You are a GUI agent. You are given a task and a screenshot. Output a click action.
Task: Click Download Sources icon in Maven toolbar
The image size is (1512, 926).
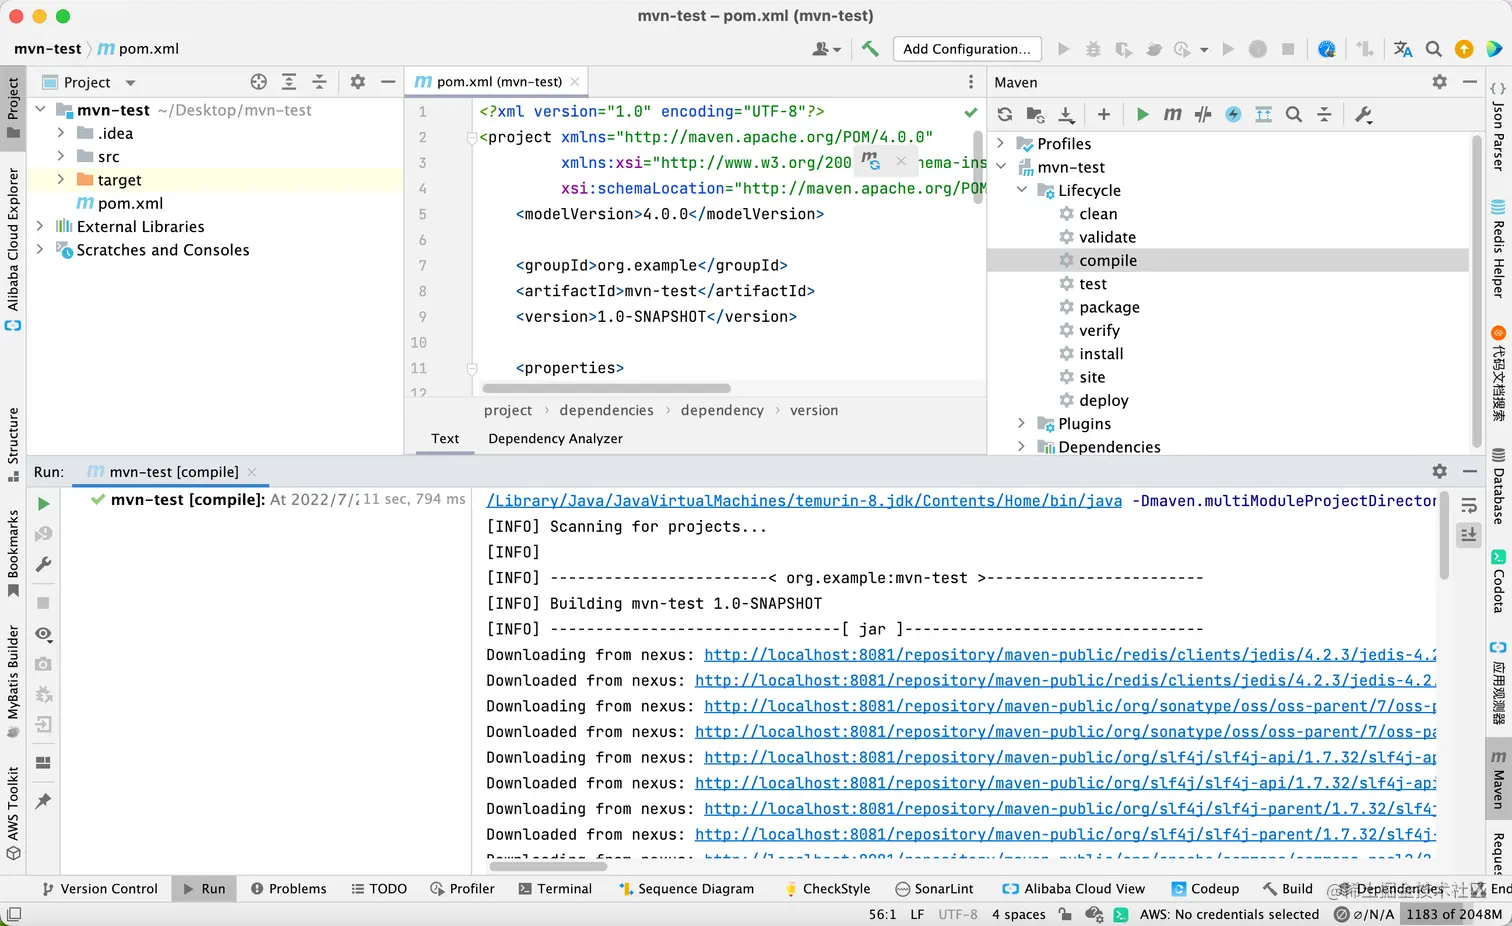point(1066,115)
